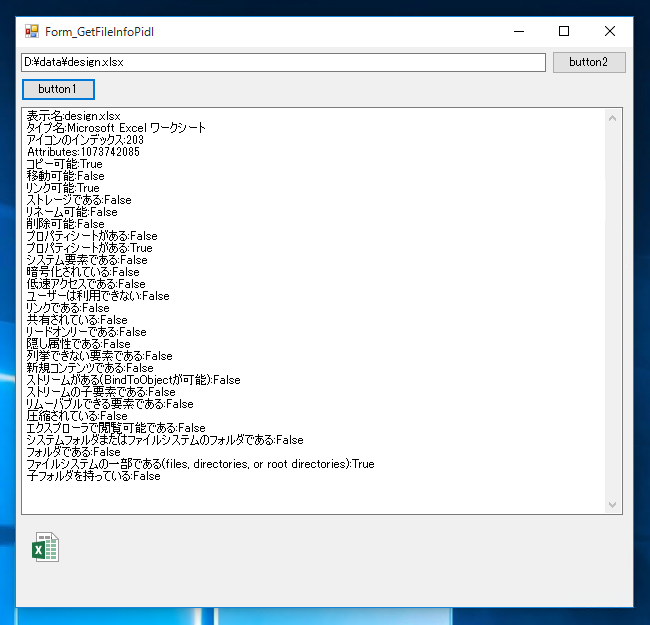Viewport: 650px width, 625px height.
Task: Click the '移動可能:False' line
Action: coord(65,176)
